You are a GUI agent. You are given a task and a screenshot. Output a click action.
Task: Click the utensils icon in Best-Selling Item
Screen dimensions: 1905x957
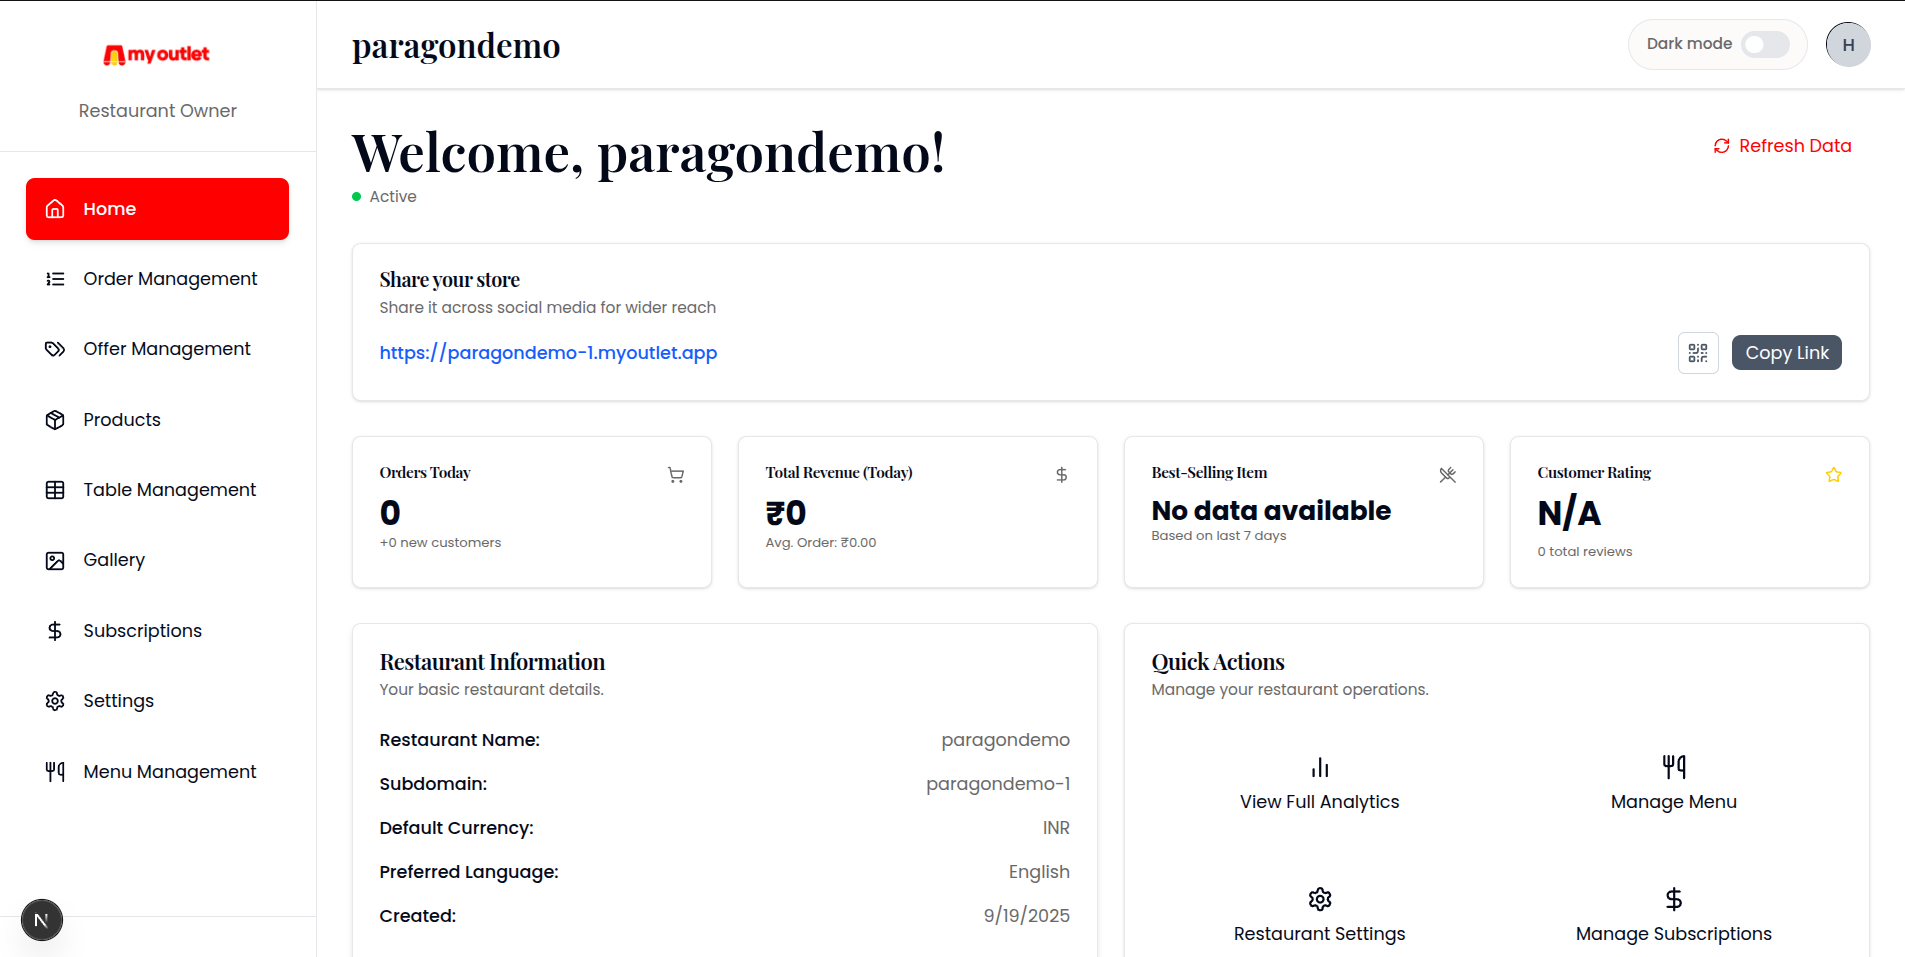(1447, 475)
